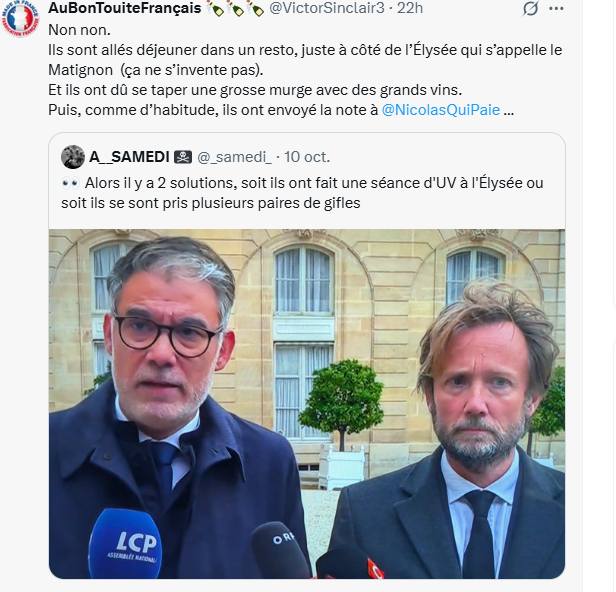Click the 10 oct. date
Viewport: 616px width, 592px height.
pyautogui.click(x=307, y=157)
